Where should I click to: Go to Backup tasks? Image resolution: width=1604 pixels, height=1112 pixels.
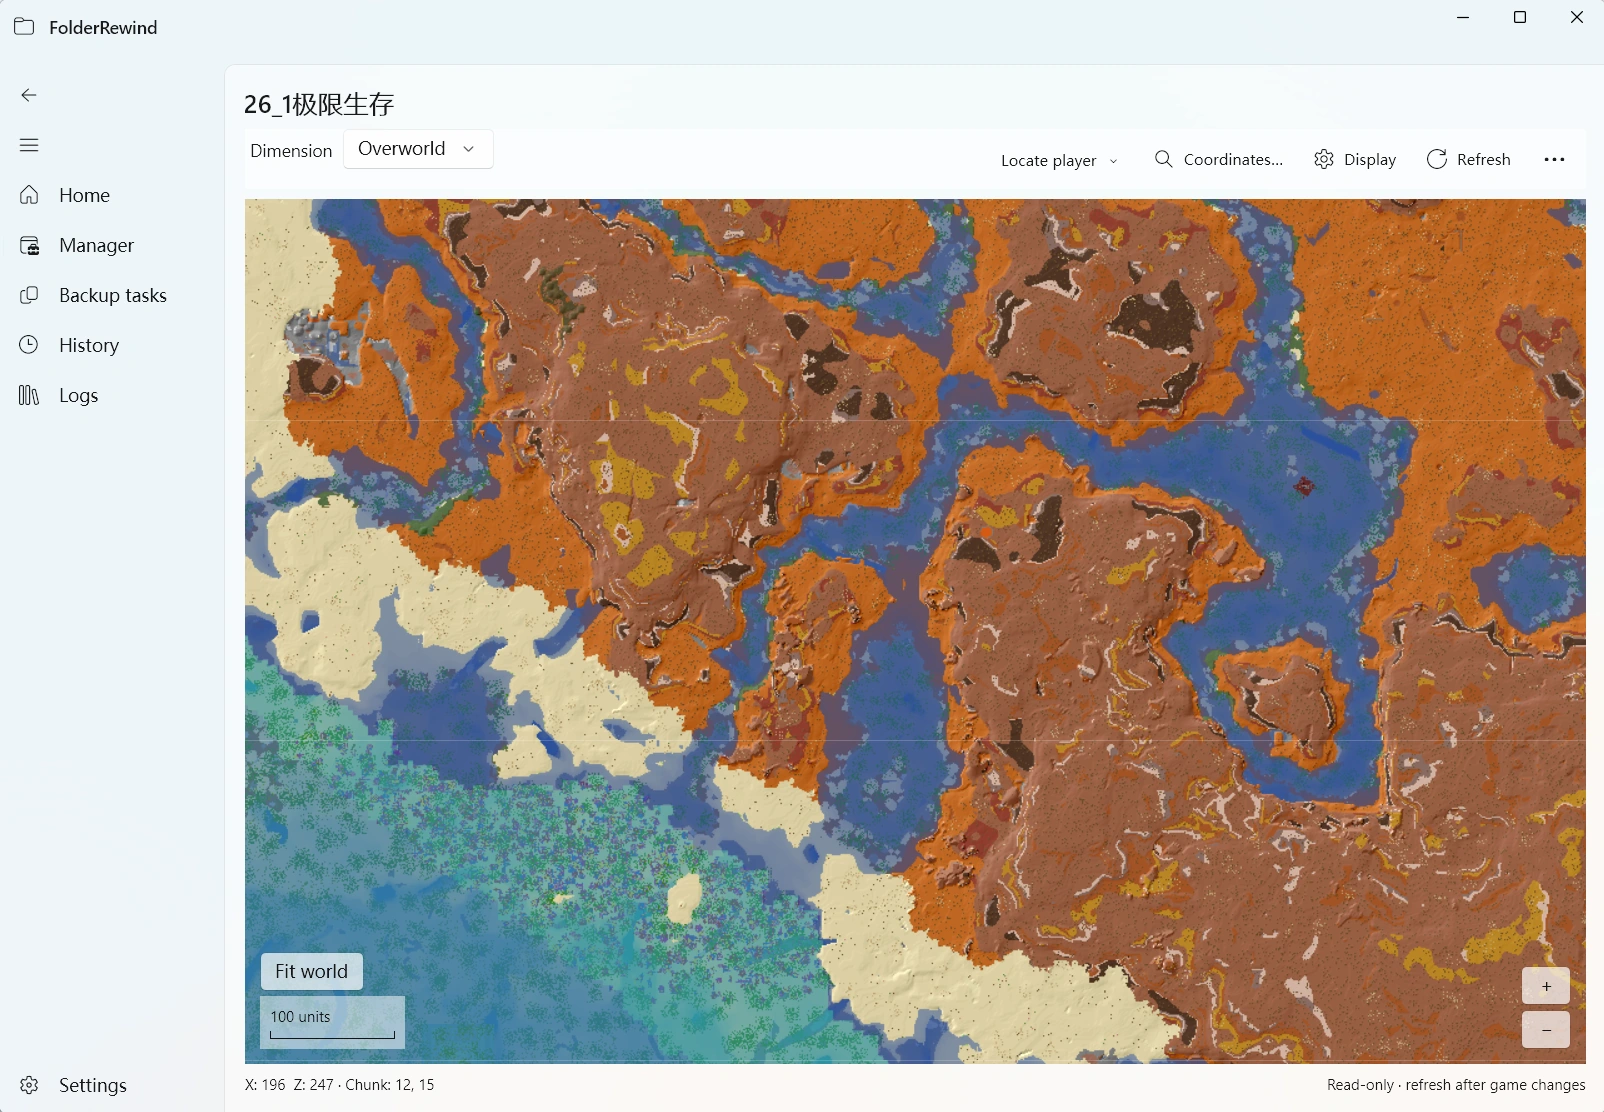pos(112,295)
